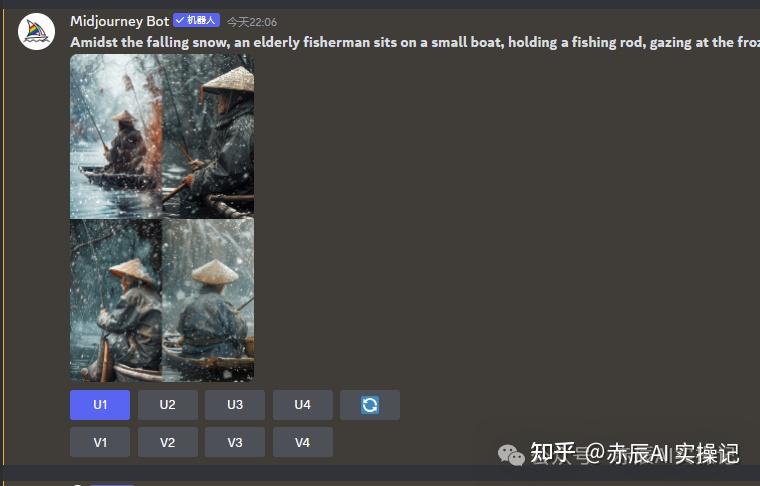Image resolution: width=760 pixels, height=486 pixels.
Task: Upscale the second image with U2
Action: coord(168,405)
